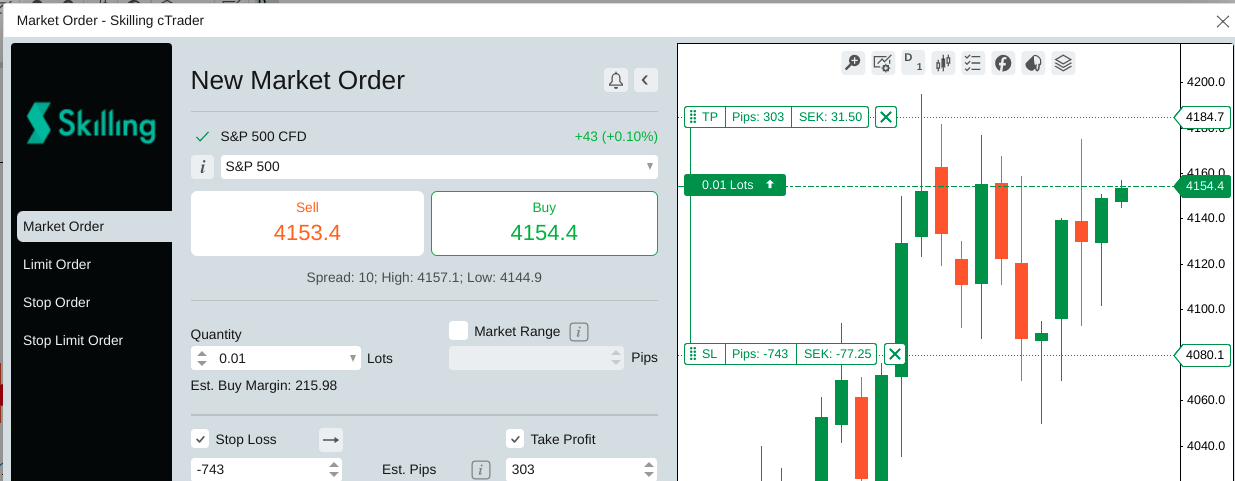The width and height of the screenshot is (1235, 481).
Task: Click the SL Pips: -743 label
Action: (x=760, y=354)
